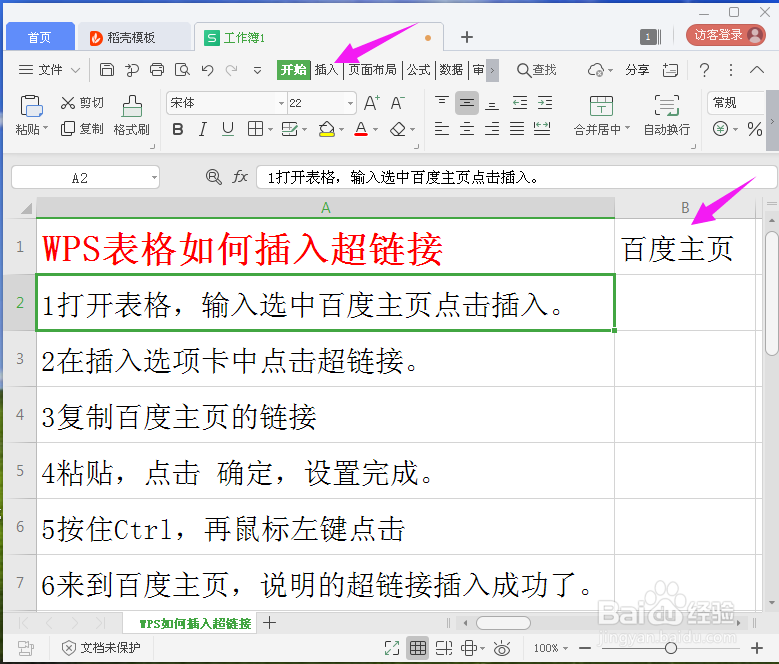The height and width of the screenshot is (664, 779).
Task: Switch to the 公式 ribbon tab
Action: [x=418, y=70]
